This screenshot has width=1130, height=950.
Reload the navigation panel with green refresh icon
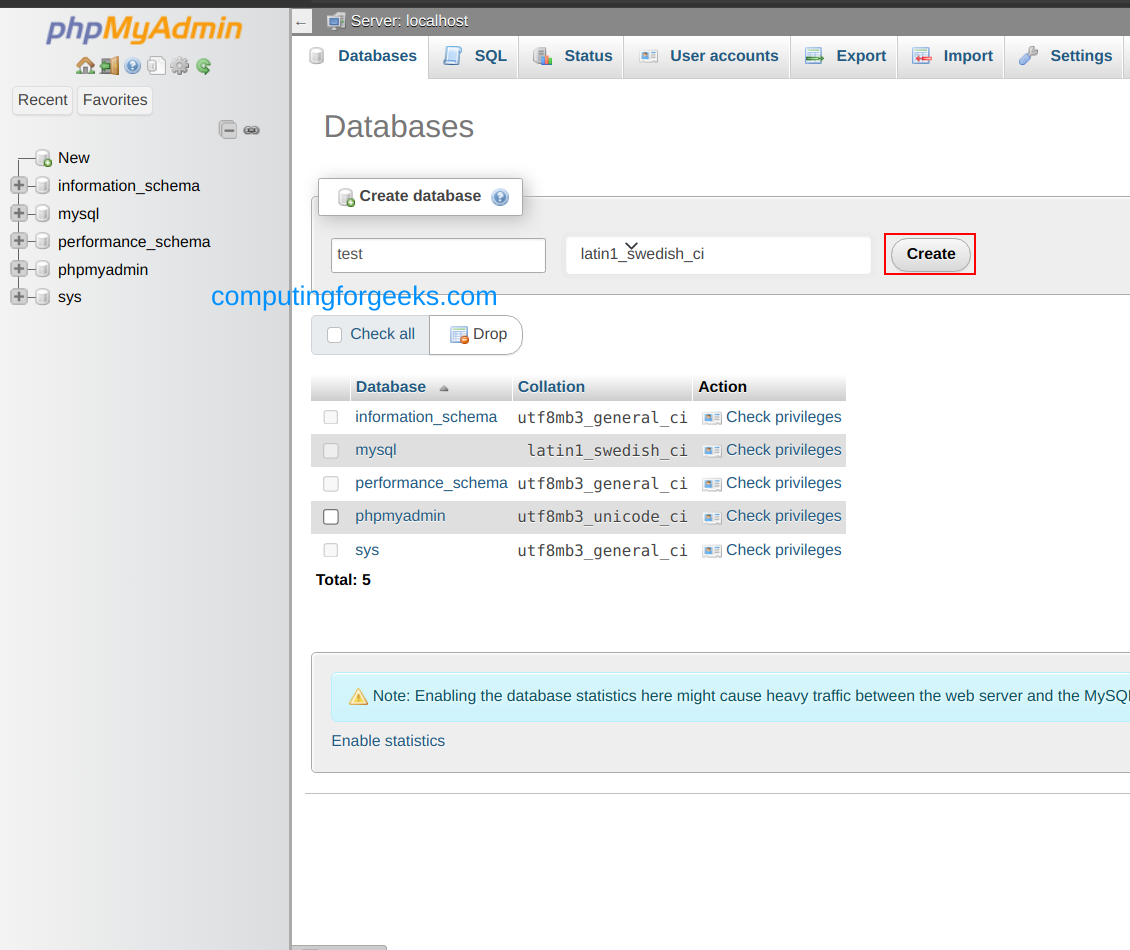point(203,66)
